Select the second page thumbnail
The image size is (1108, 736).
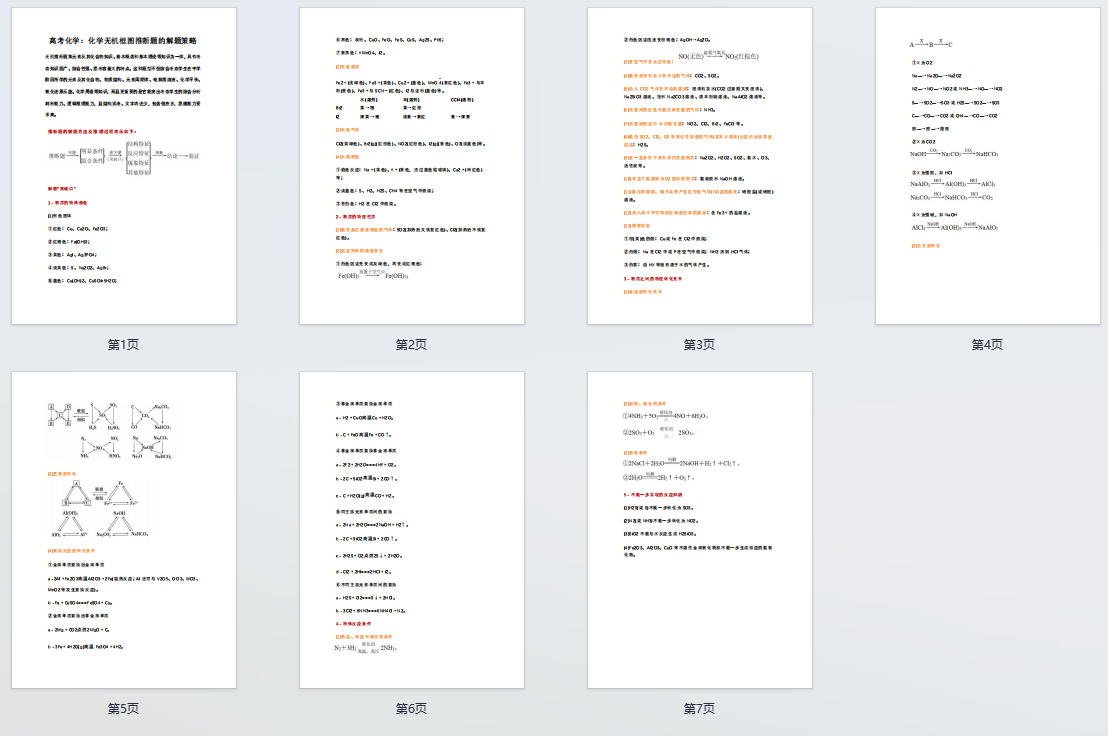tap(412, 166)
